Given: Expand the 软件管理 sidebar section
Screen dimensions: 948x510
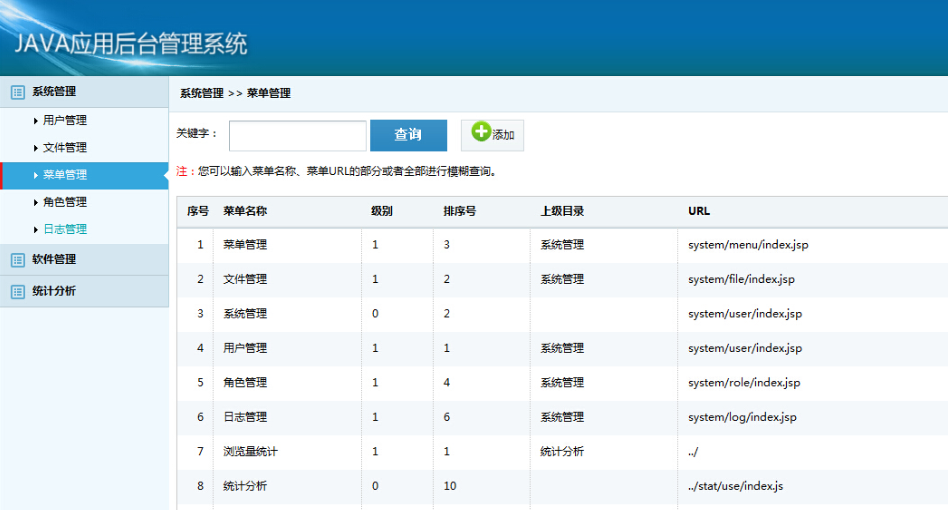Looking at the screenshot, I should [54, 260].
